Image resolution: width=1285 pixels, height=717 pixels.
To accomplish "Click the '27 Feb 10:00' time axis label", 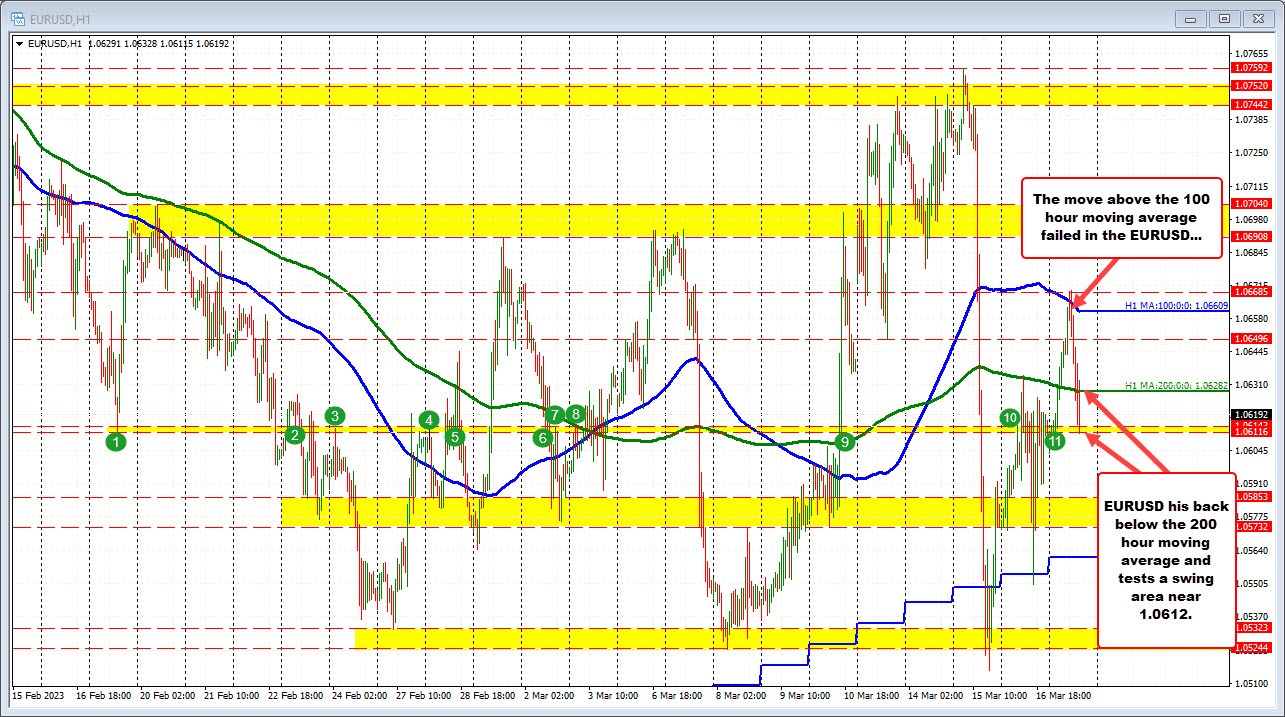I will pos(422,694).
